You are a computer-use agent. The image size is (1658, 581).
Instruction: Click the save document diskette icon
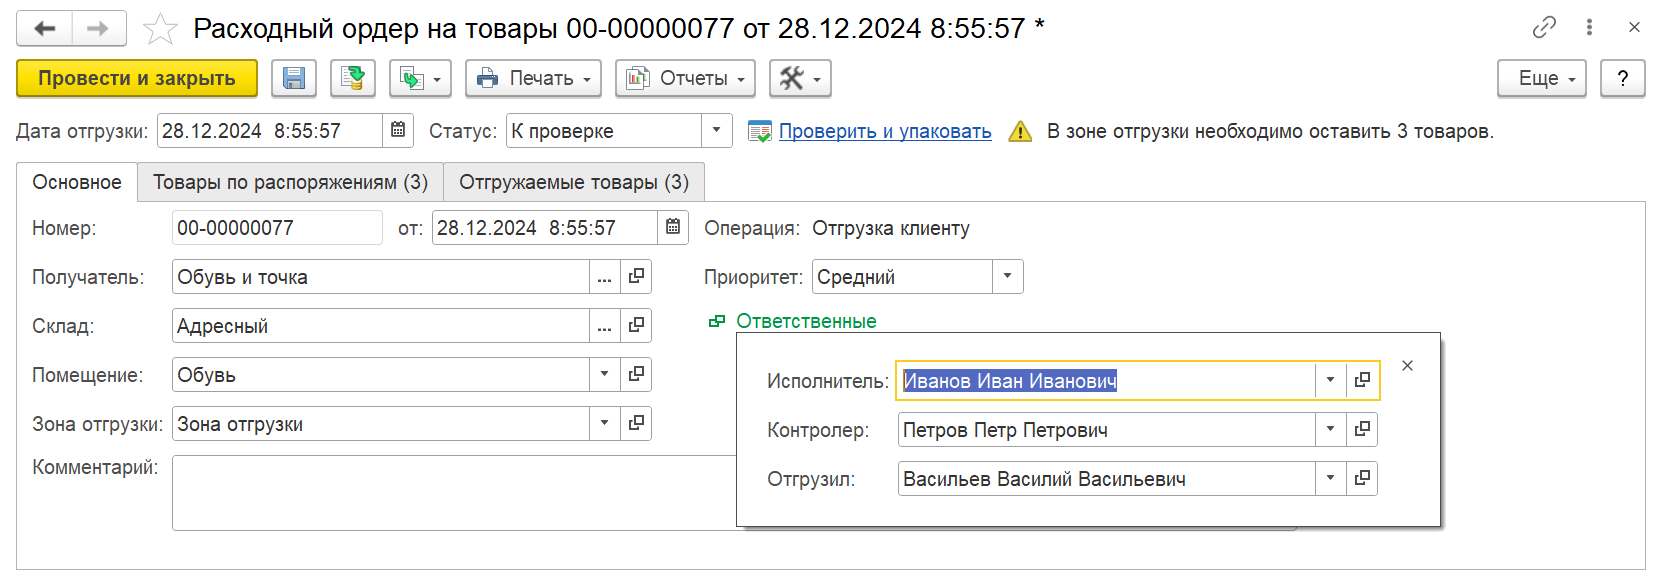(x=294, y=78)
